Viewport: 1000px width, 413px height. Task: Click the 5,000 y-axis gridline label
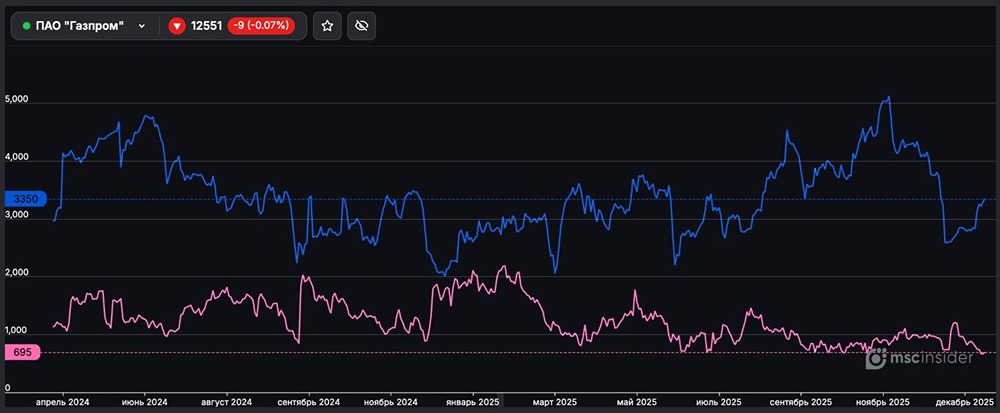click(20, 101)
